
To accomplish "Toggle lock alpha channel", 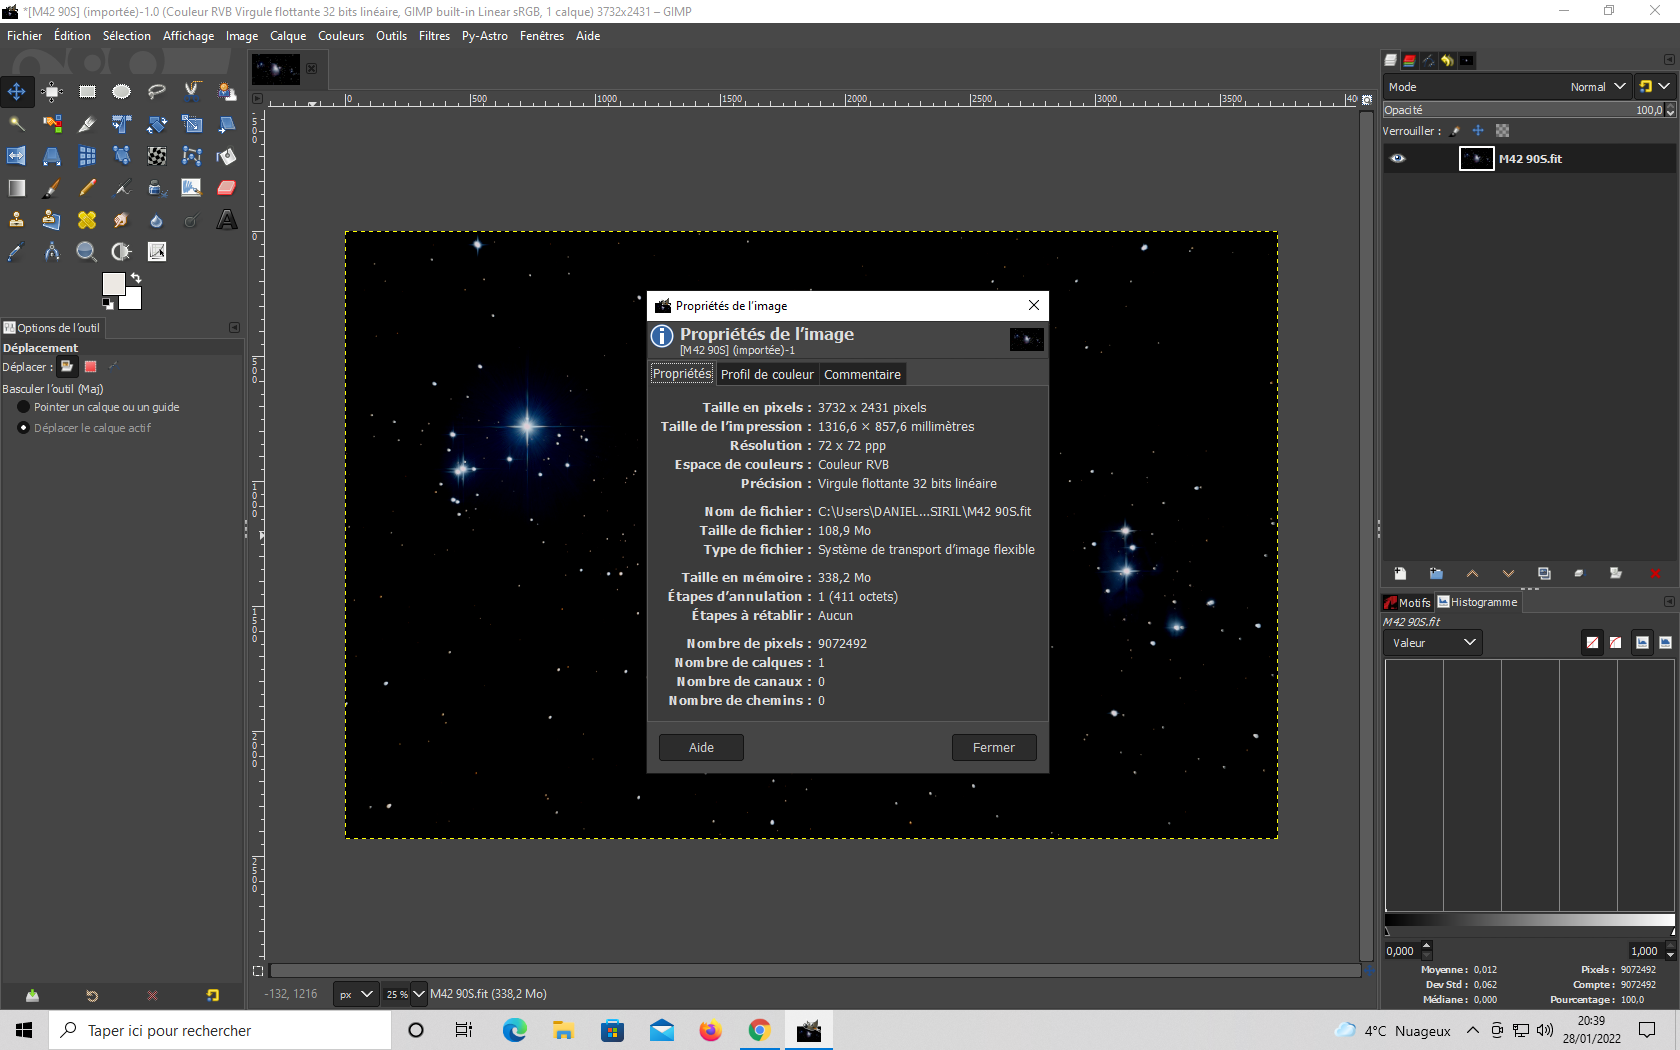I will coord(1502,131).
